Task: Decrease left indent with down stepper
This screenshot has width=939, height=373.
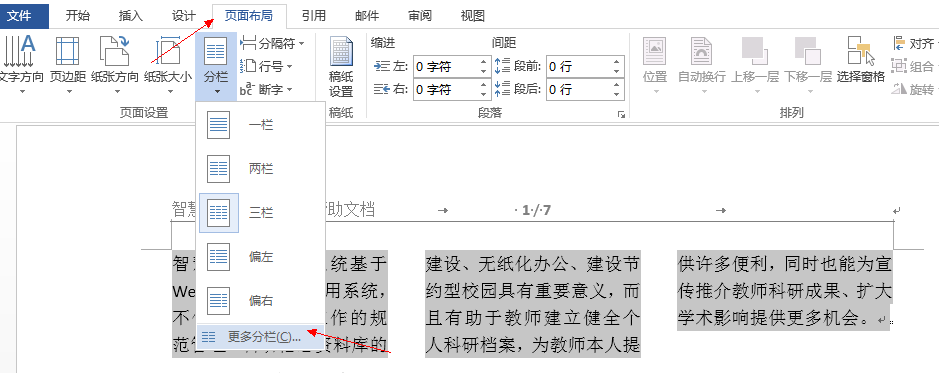Action: pyautogui.click(x=484, y=71)
